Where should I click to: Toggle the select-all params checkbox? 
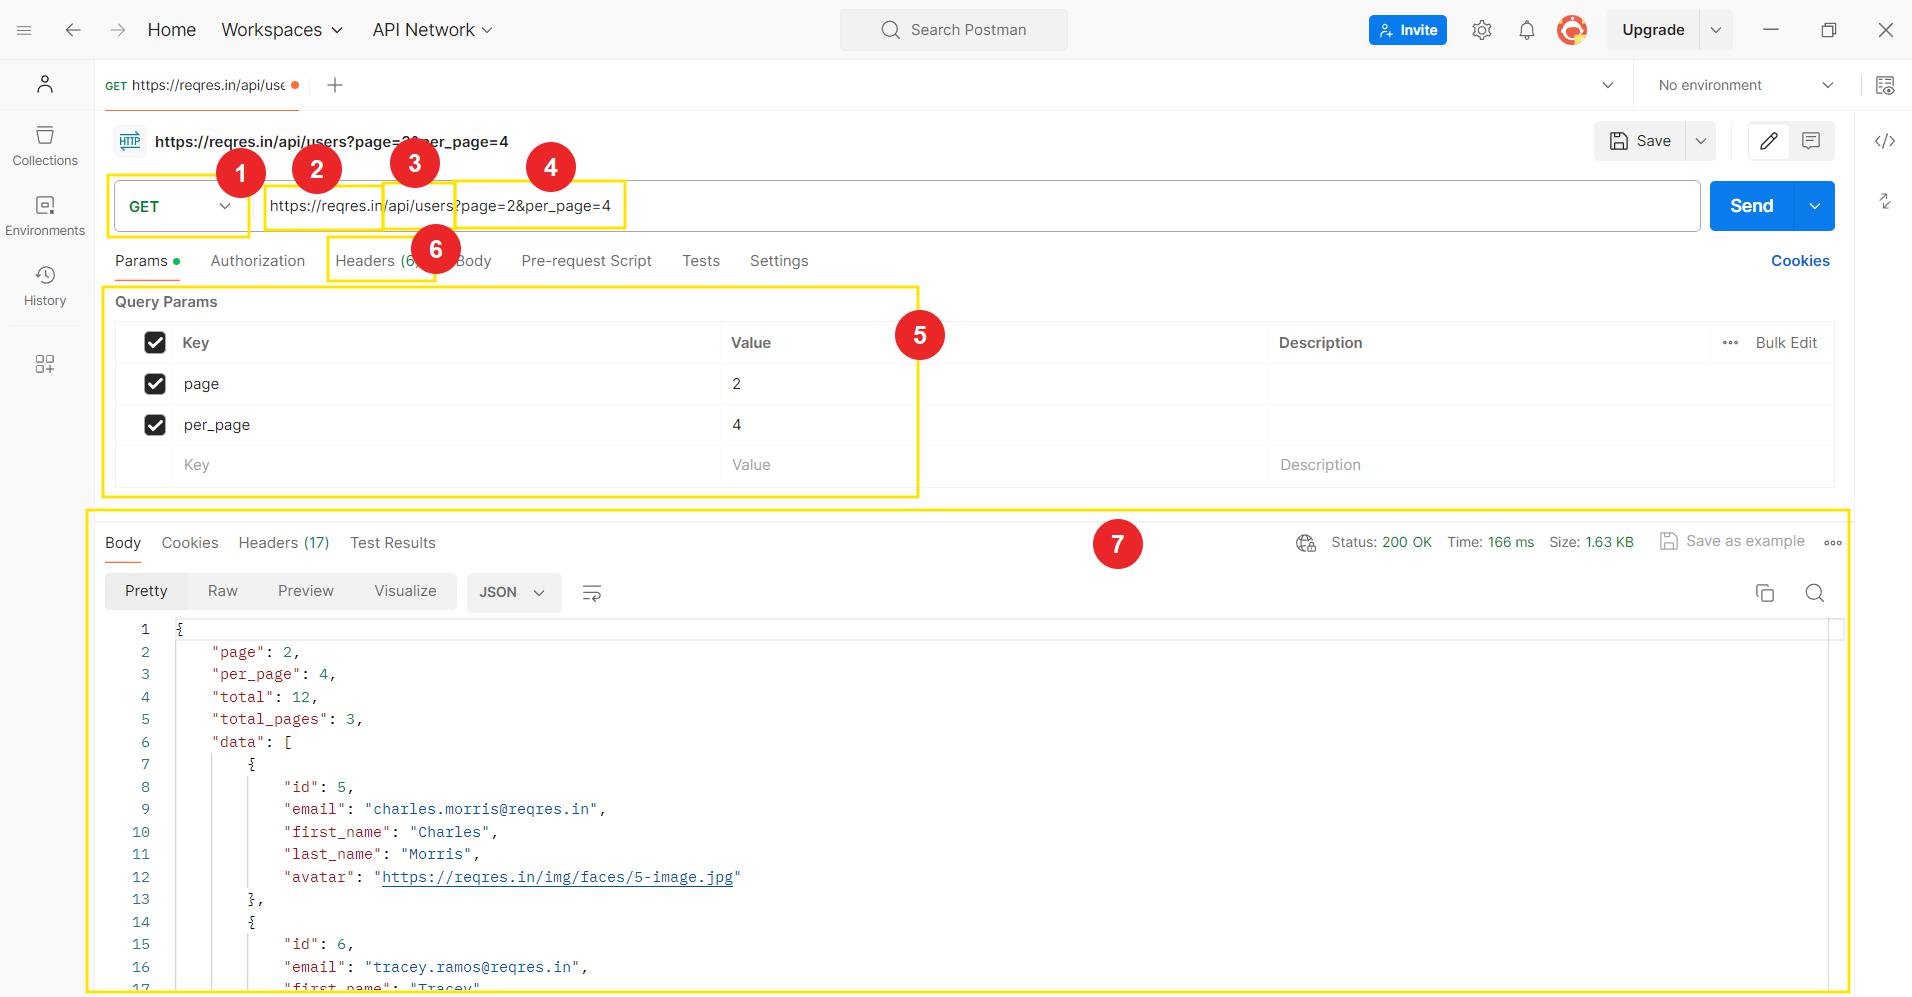click(155, 343)
